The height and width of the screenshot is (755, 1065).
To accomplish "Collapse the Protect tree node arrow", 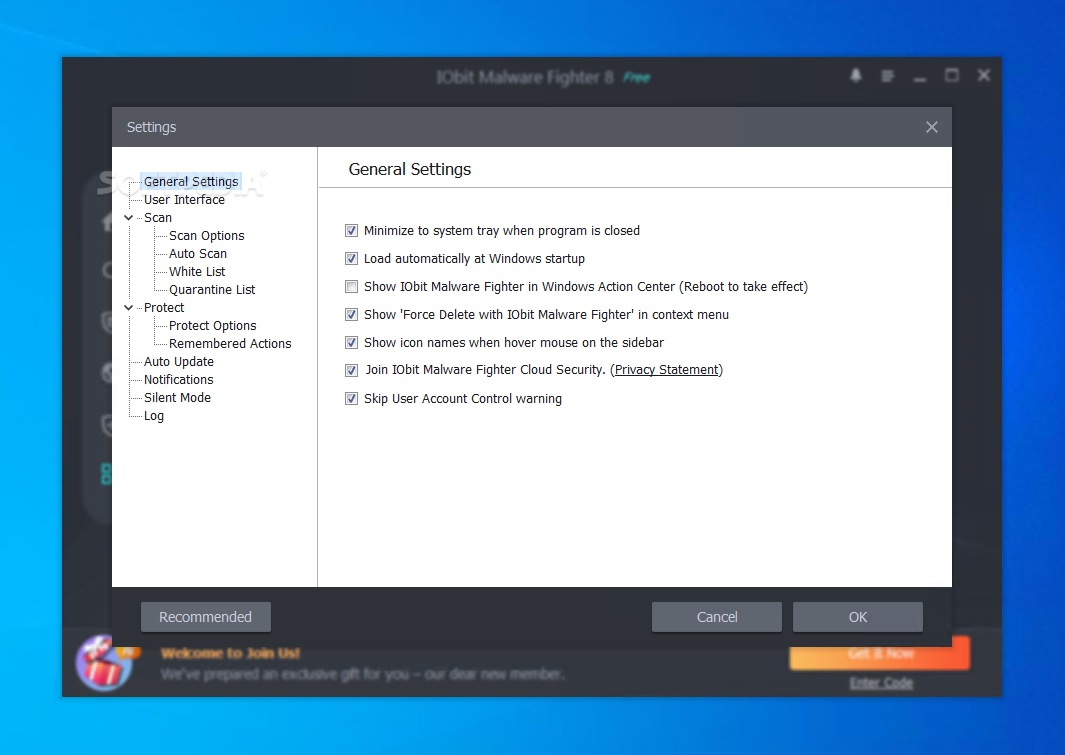I will click(x=128, y=308).
